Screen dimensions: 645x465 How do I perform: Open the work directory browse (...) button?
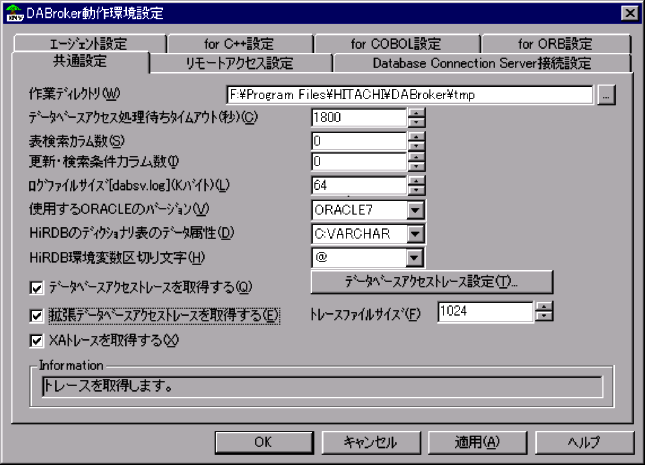click(606, 95)
